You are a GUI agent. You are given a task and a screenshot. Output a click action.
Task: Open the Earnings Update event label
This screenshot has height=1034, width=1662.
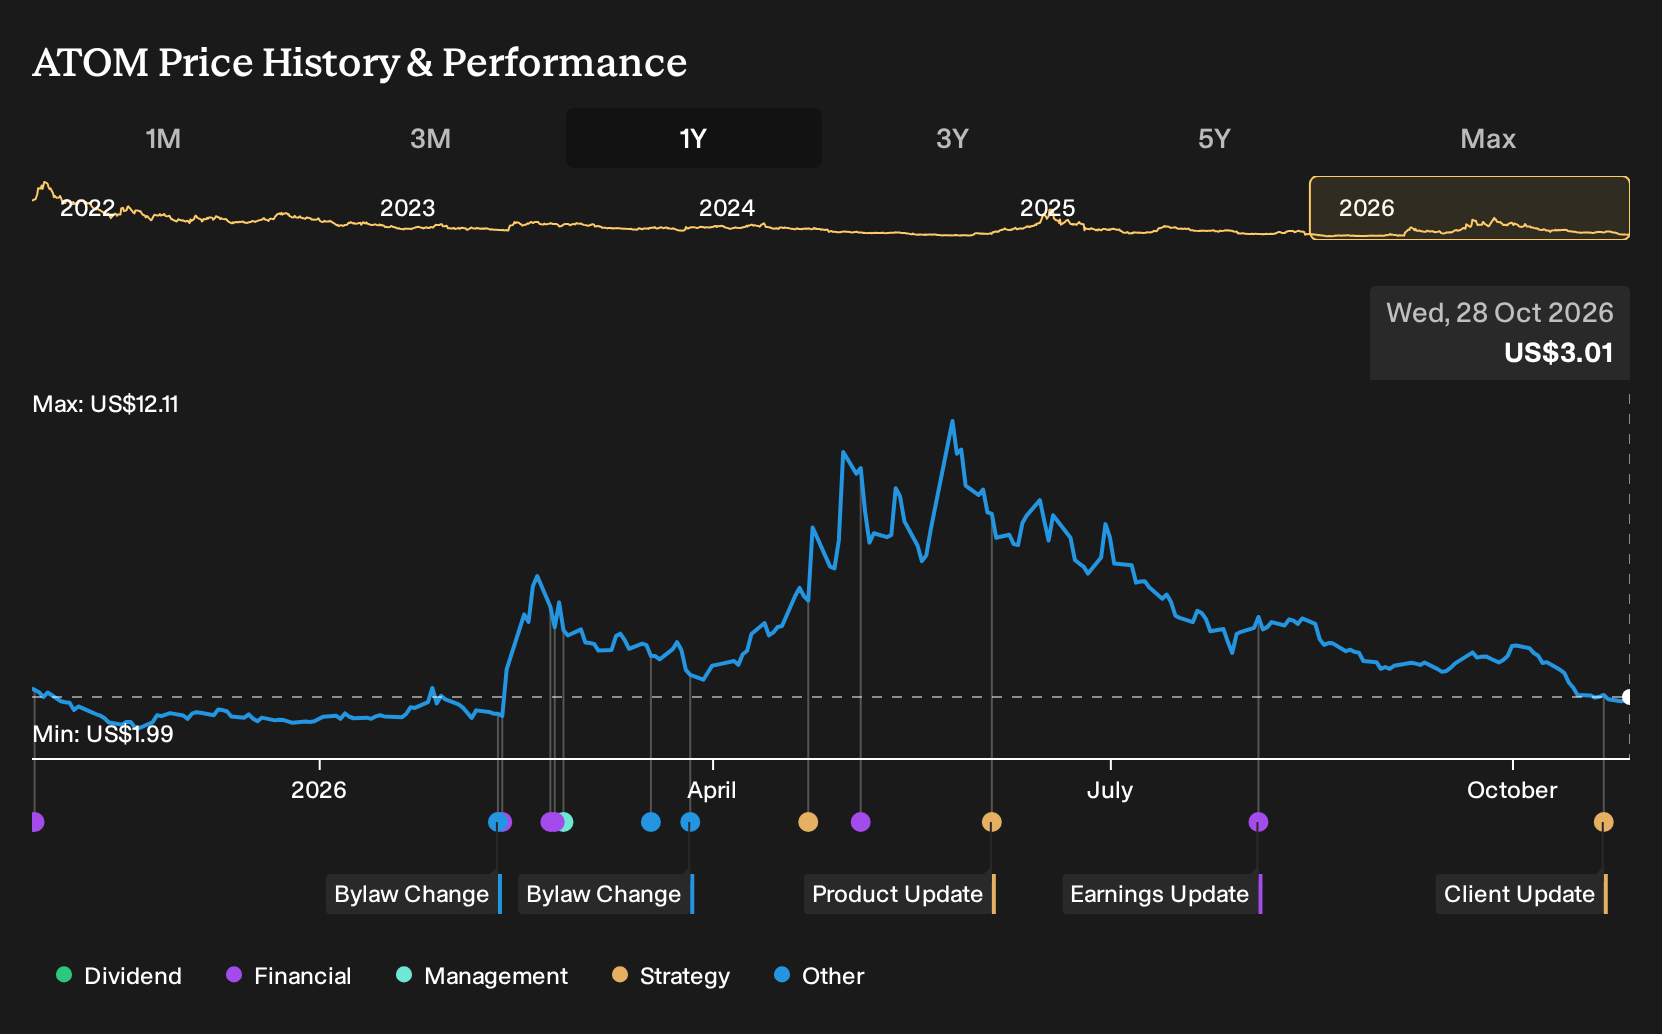1162,894
